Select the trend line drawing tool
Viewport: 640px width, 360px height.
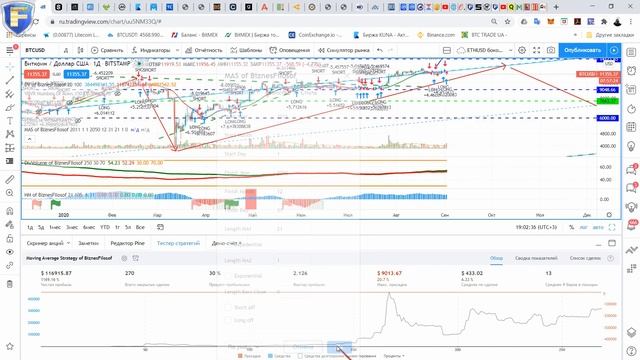click(10, 80)
